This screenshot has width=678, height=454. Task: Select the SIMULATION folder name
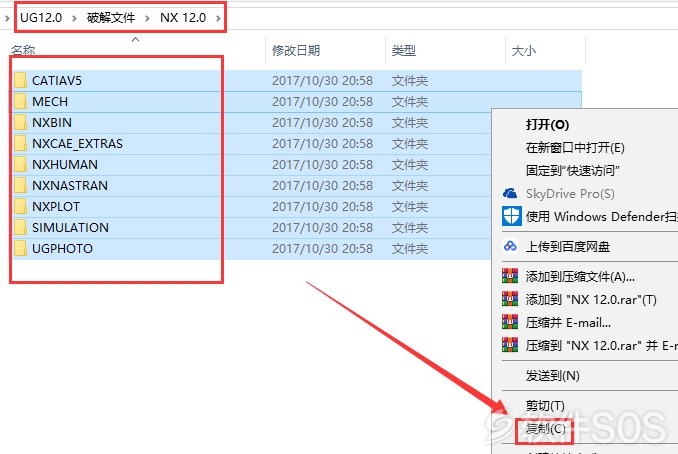pyautogui.click(x=70, y=227)
